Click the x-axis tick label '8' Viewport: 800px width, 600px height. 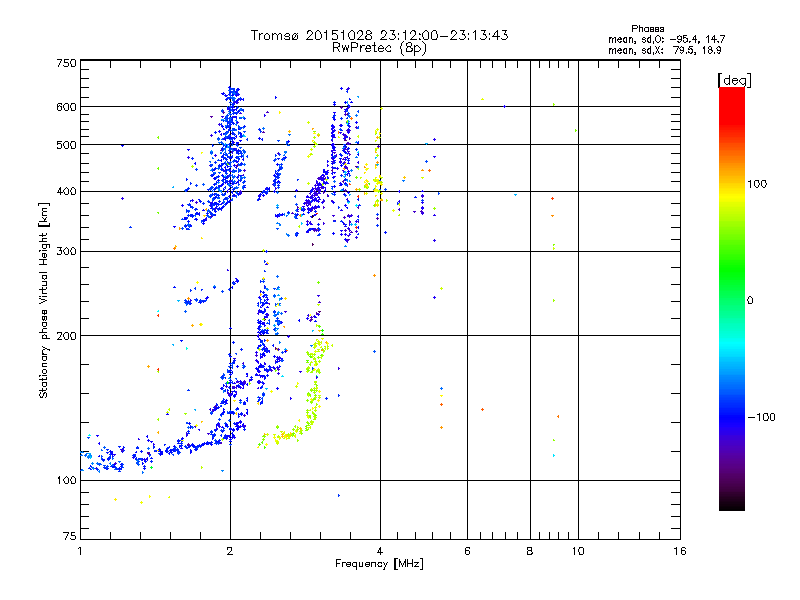(530, 551)
